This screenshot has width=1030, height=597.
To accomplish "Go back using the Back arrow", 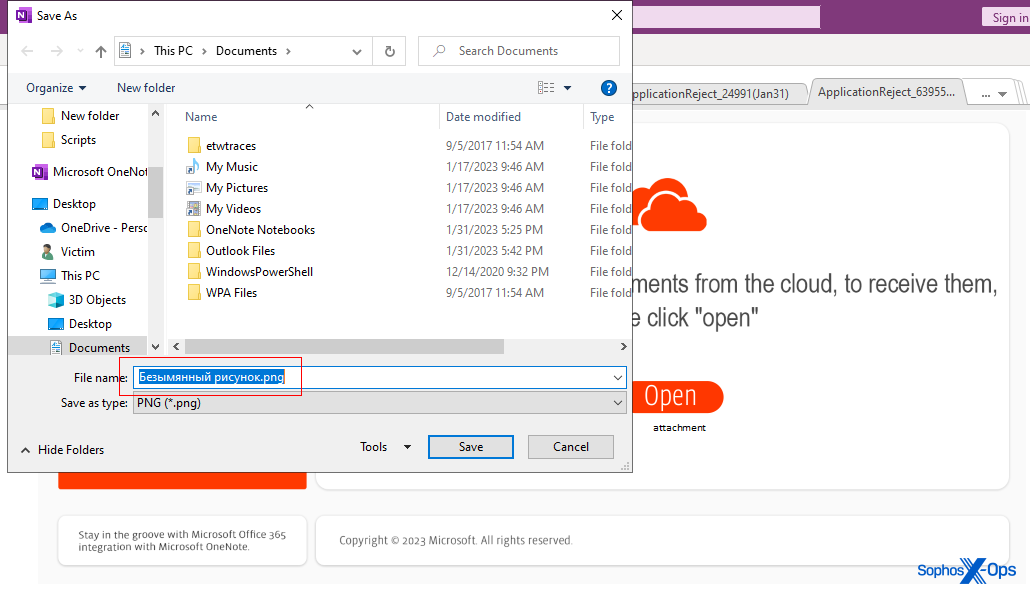I will point(27,51).
